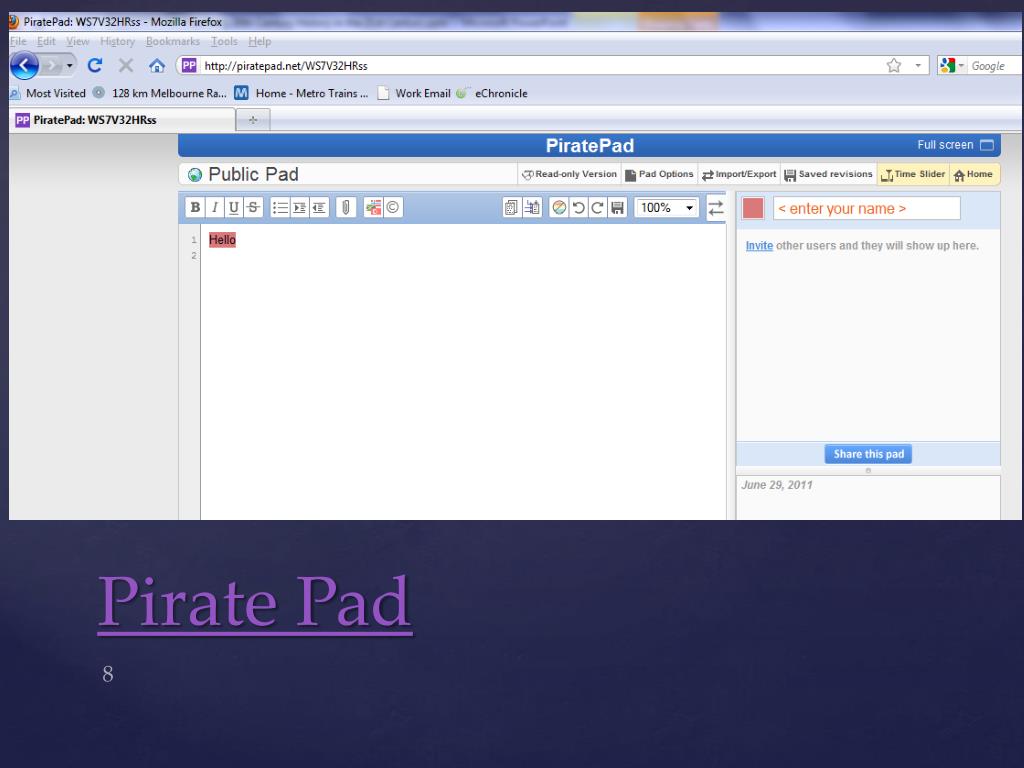Select the 'PiratePad: WS7V32HRss' browser tab
Image resolution: width=1024 pixels, height=768 pixels.
[122, 120]
